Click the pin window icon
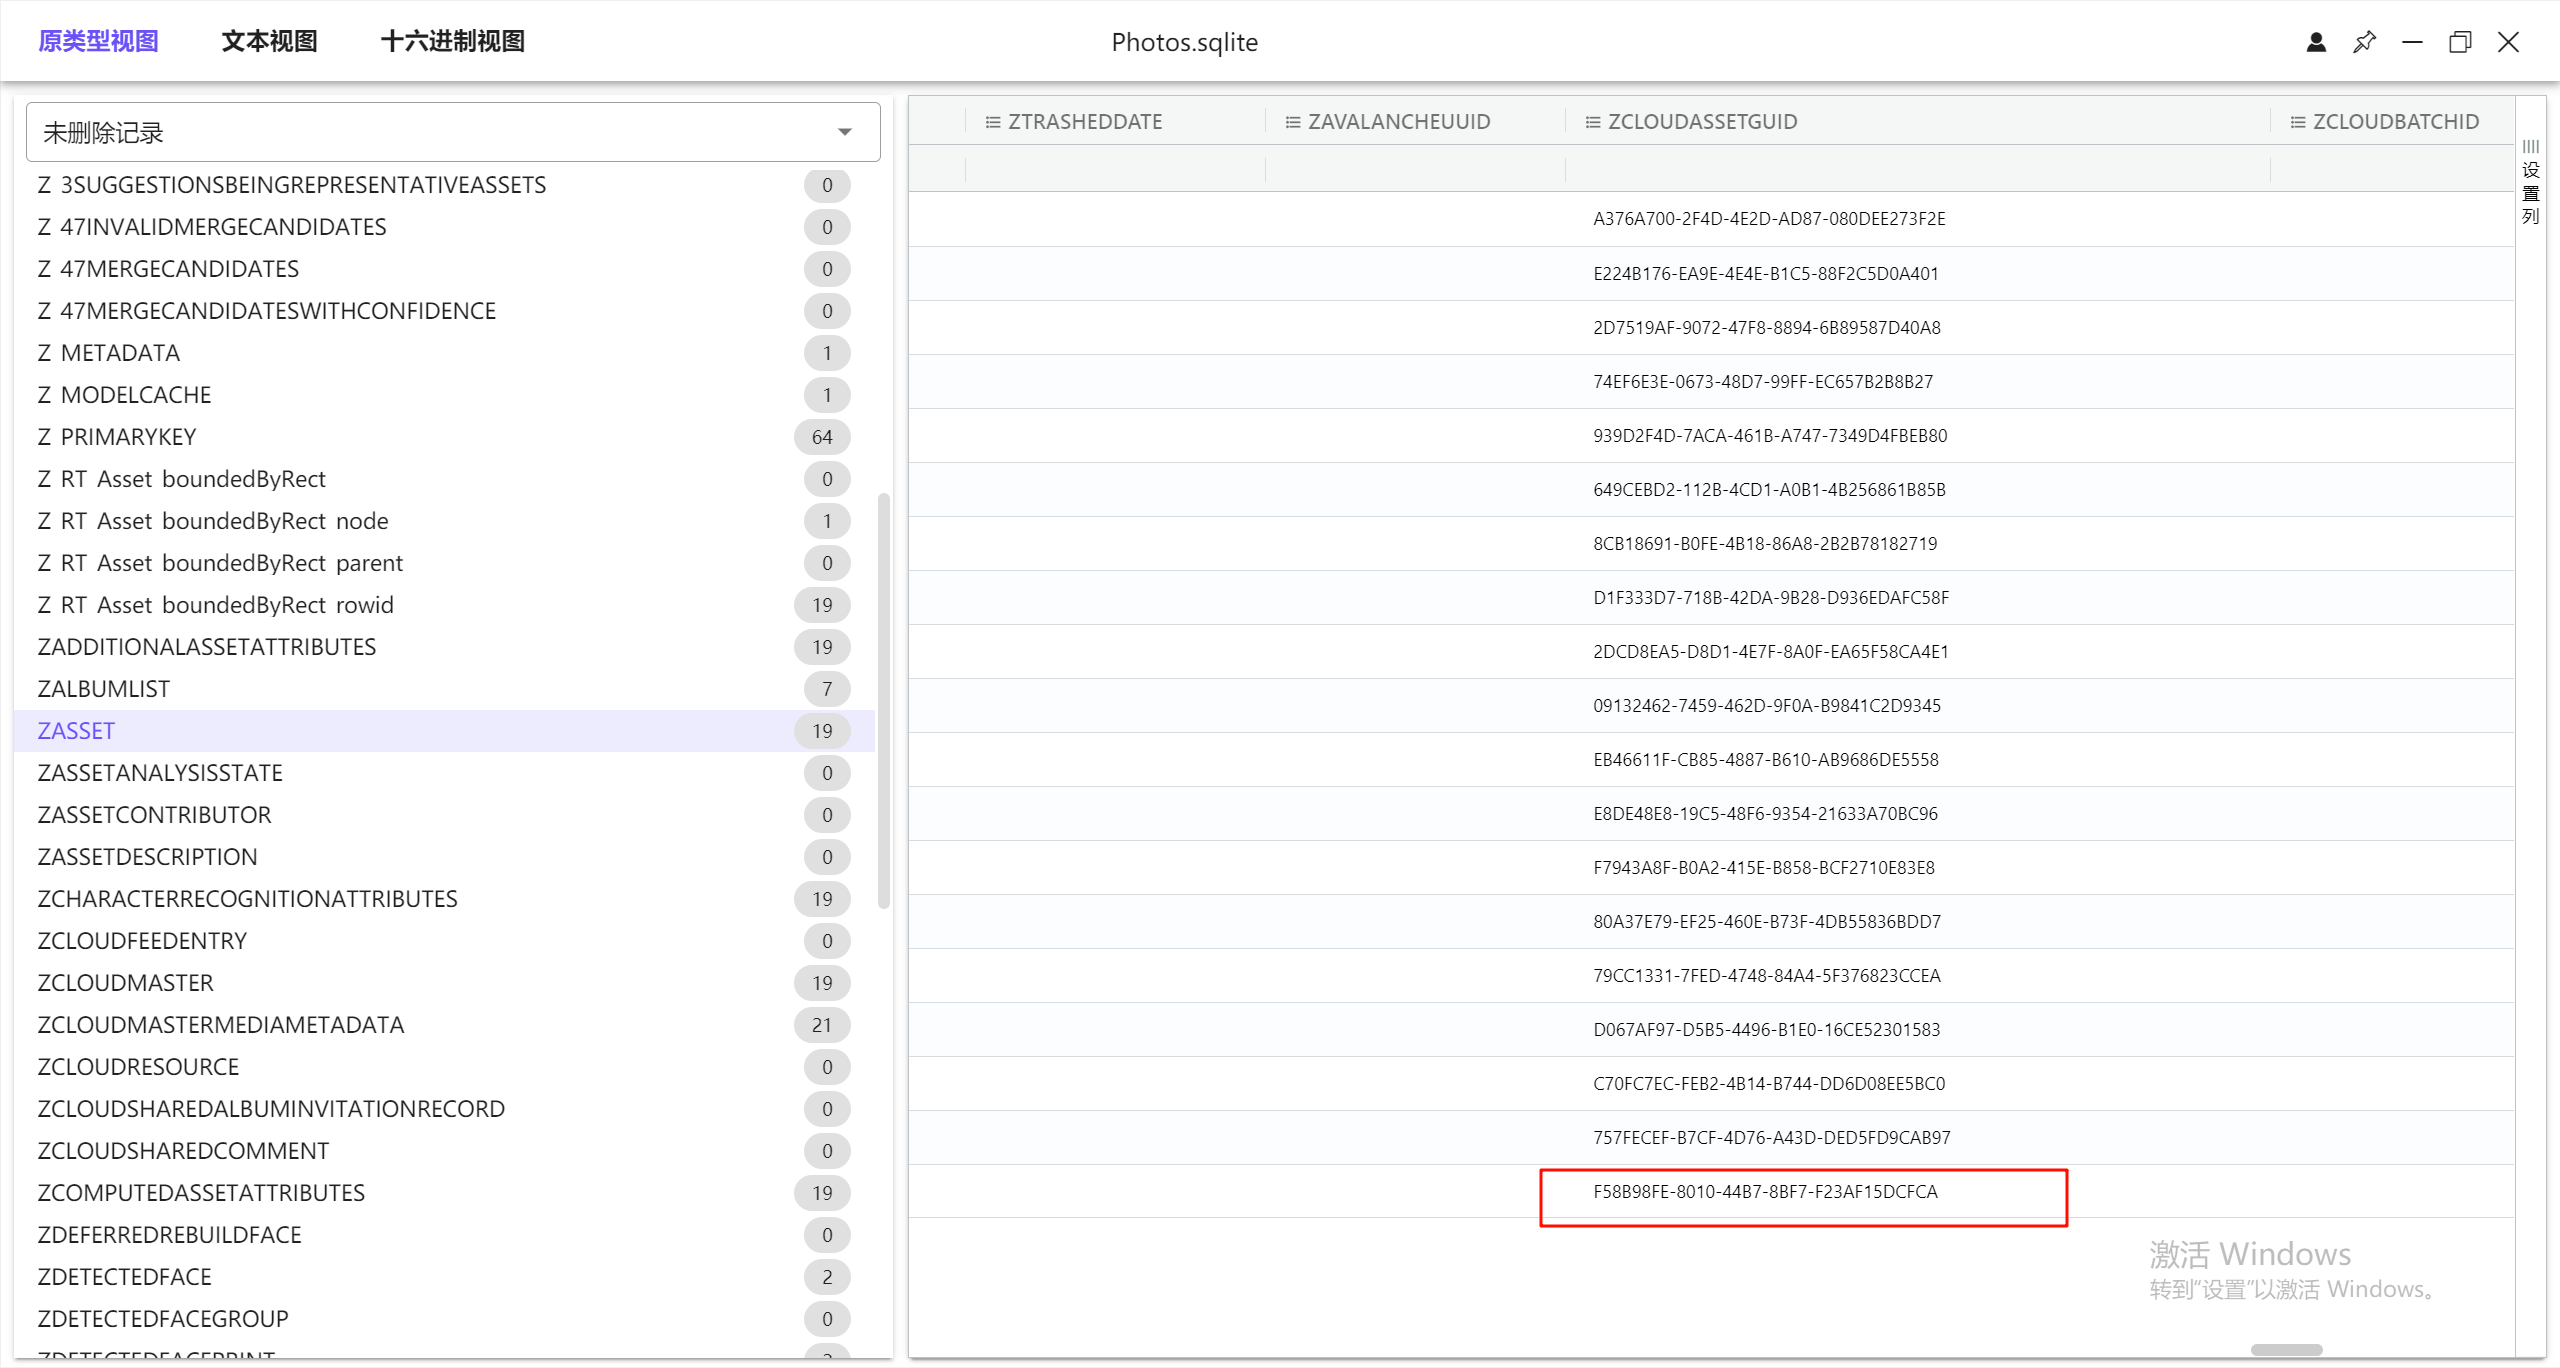This screenshot has width=2560, height=1368. tap(2364, 42)
